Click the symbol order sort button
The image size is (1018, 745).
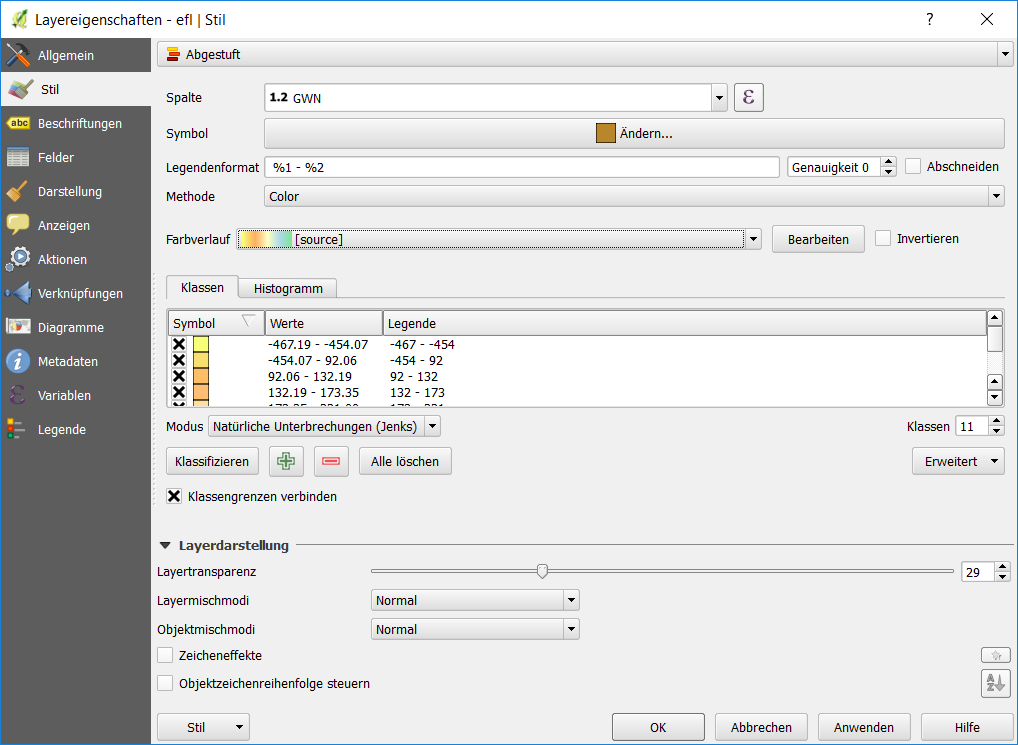(x=995, y=684)
